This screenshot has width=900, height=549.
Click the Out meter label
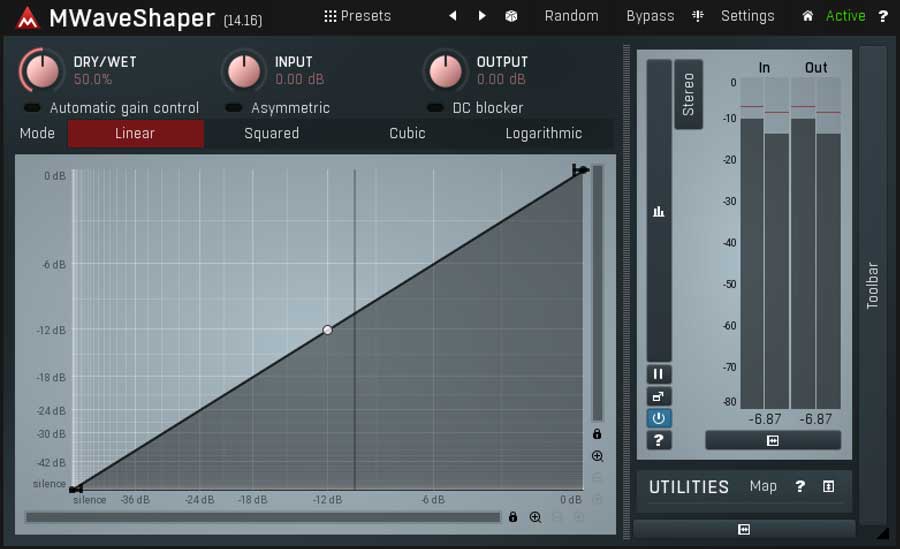click(816, 68)
